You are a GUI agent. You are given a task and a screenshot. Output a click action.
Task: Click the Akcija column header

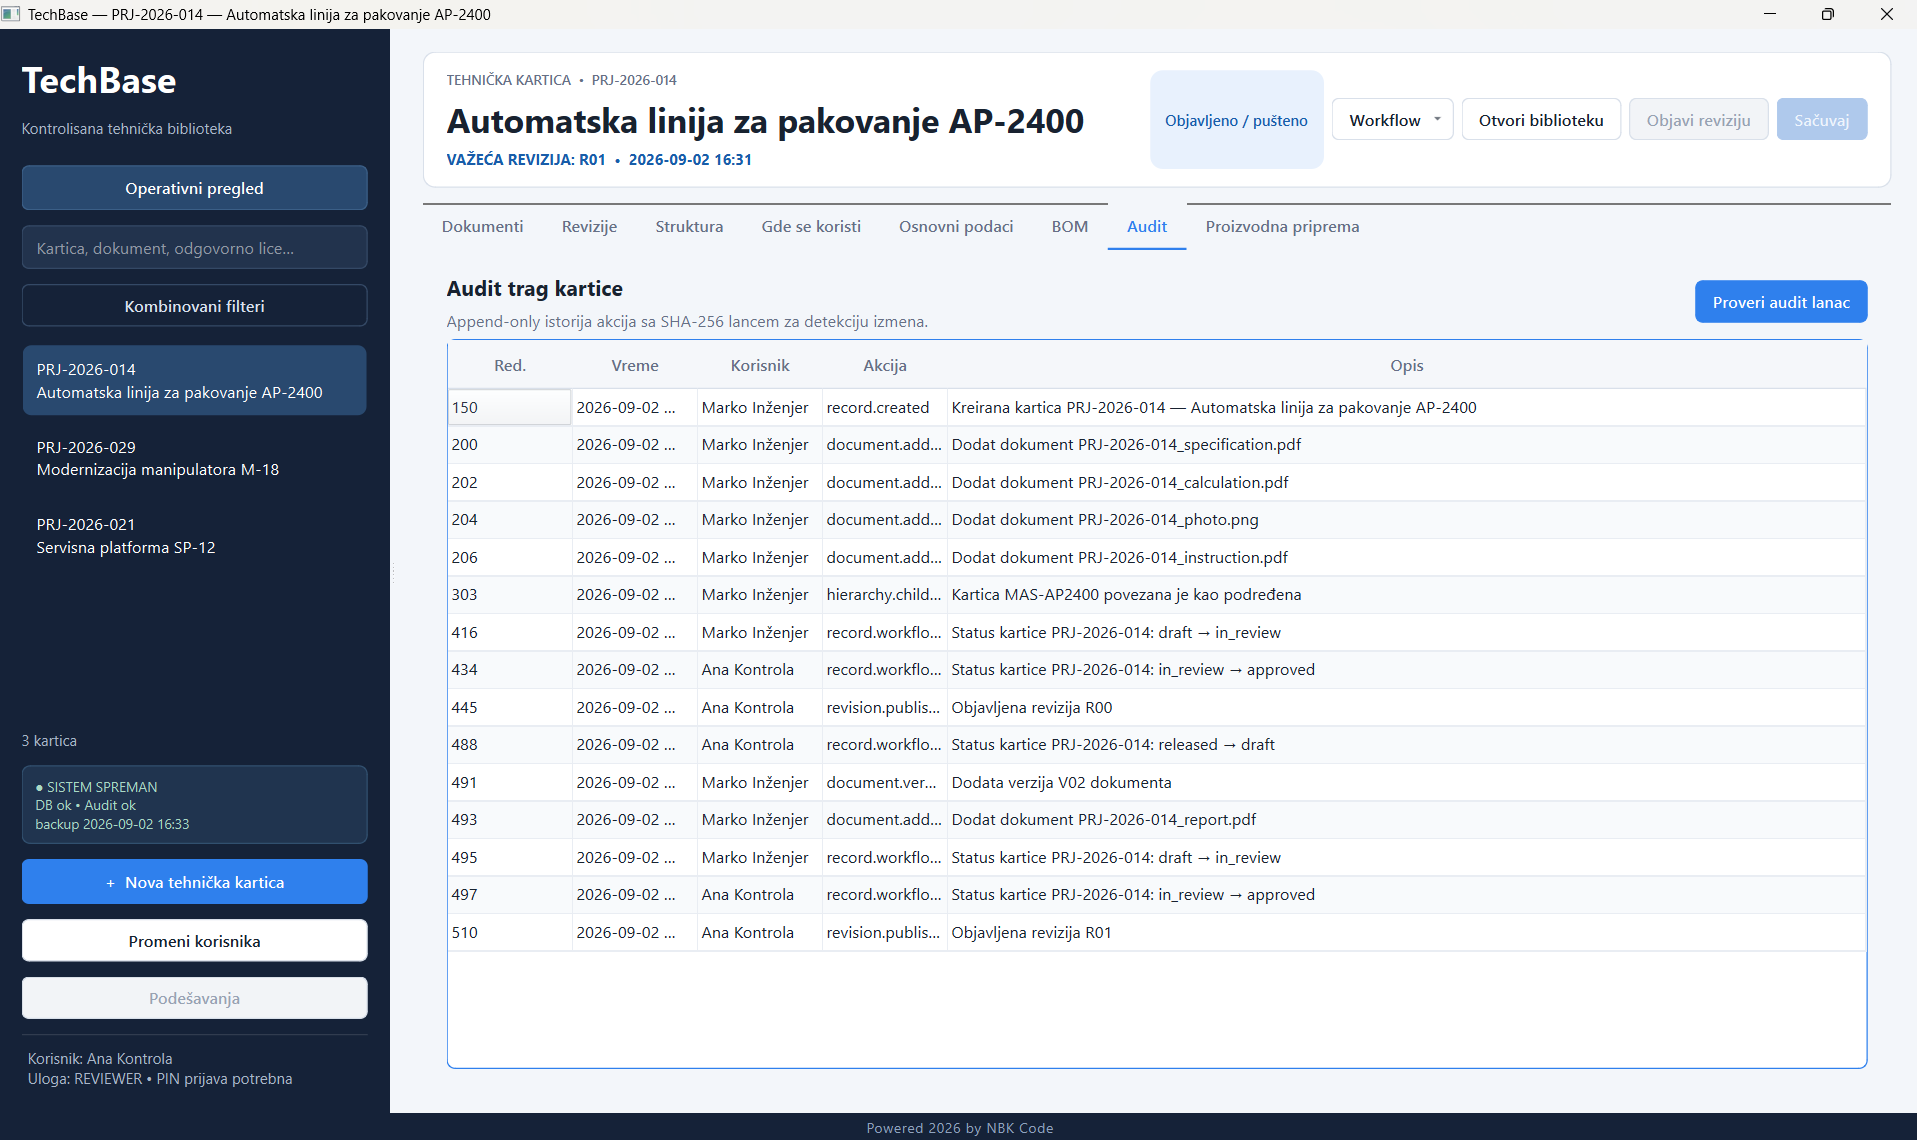885,366
